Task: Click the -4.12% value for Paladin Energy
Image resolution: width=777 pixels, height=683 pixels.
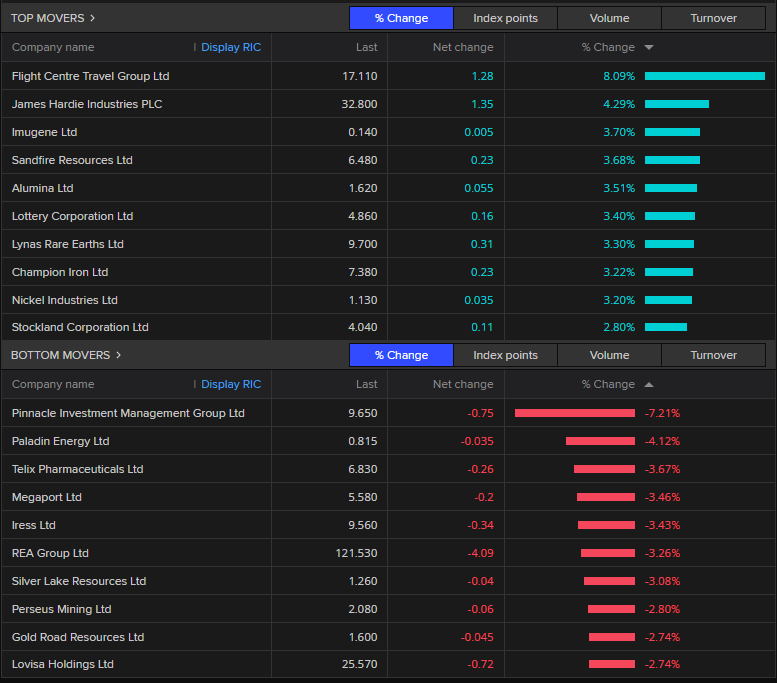Action: 662,441
